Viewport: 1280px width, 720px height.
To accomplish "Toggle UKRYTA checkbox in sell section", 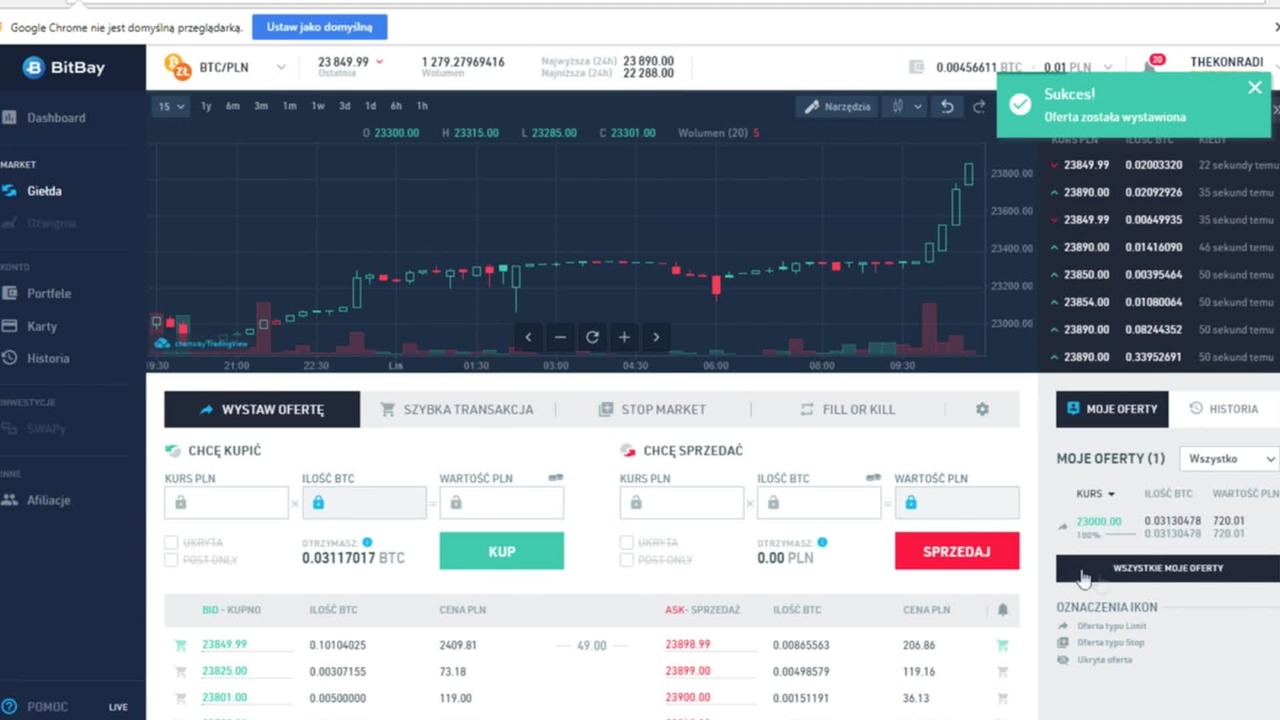I will click(x=627, y=543).
